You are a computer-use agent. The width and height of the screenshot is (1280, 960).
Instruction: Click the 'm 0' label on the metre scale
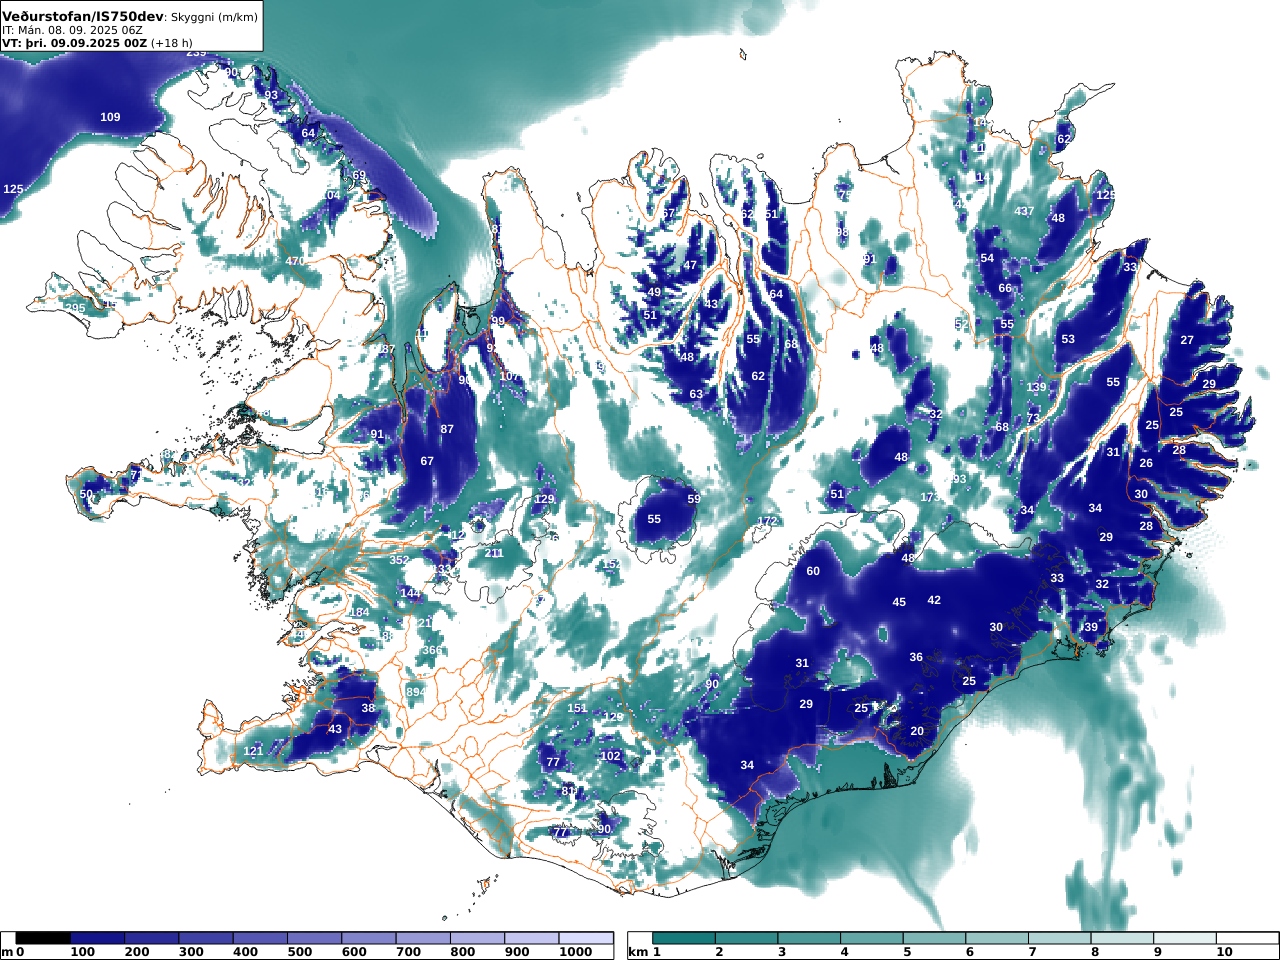(13, 953)
